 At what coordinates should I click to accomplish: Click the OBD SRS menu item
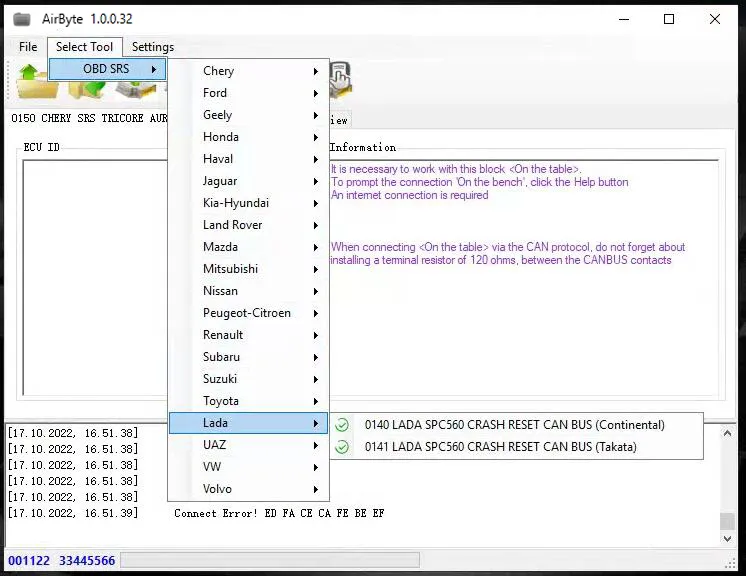click(107, 69)
